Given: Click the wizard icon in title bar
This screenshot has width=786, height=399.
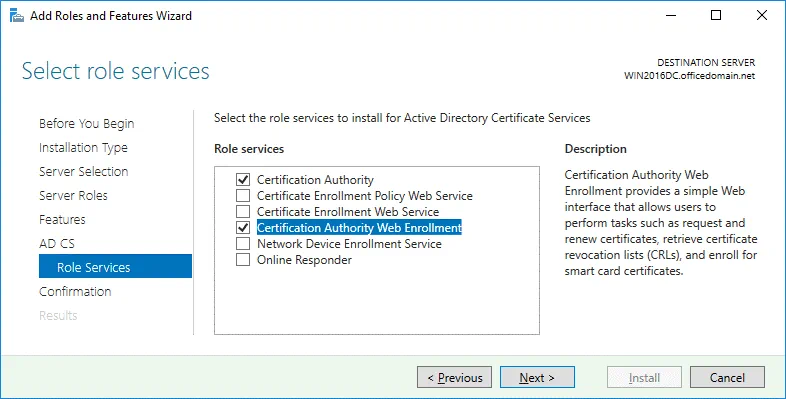Looking at the screenshot, I should [17, 16].
